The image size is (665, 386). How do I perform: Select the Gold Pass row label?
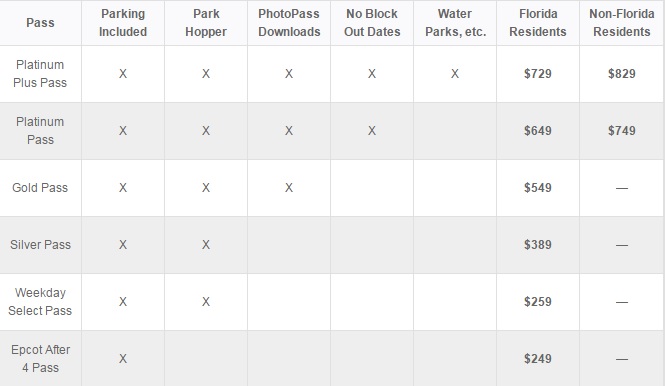(40, 187)
